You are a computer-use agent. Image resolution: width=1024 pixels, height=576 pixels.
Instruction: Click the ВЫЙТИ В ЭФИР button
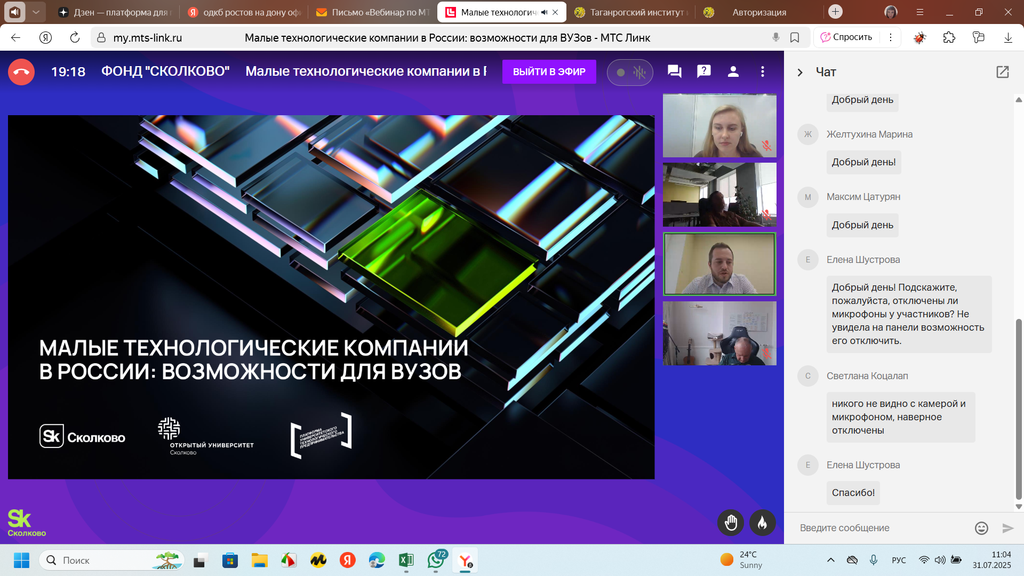click(549, 72)
